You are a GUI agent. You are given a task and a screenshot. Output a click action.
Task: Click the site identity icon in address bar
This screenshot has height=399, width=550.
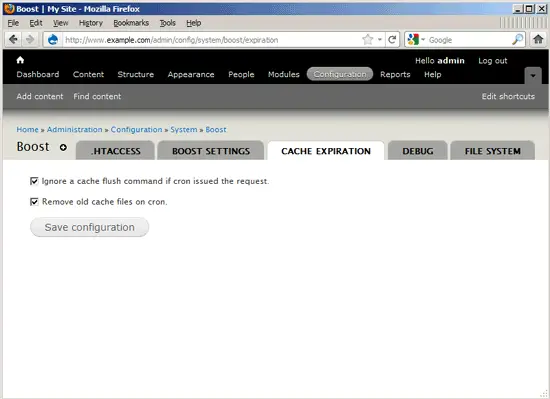(53, 40)
